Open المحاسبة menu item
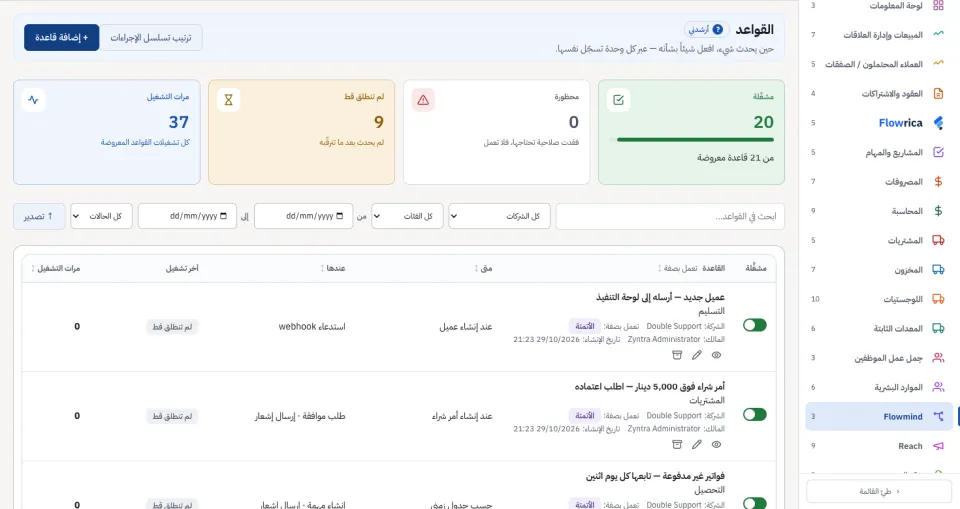Screen dimensions: 960x509 click(879, 211)
